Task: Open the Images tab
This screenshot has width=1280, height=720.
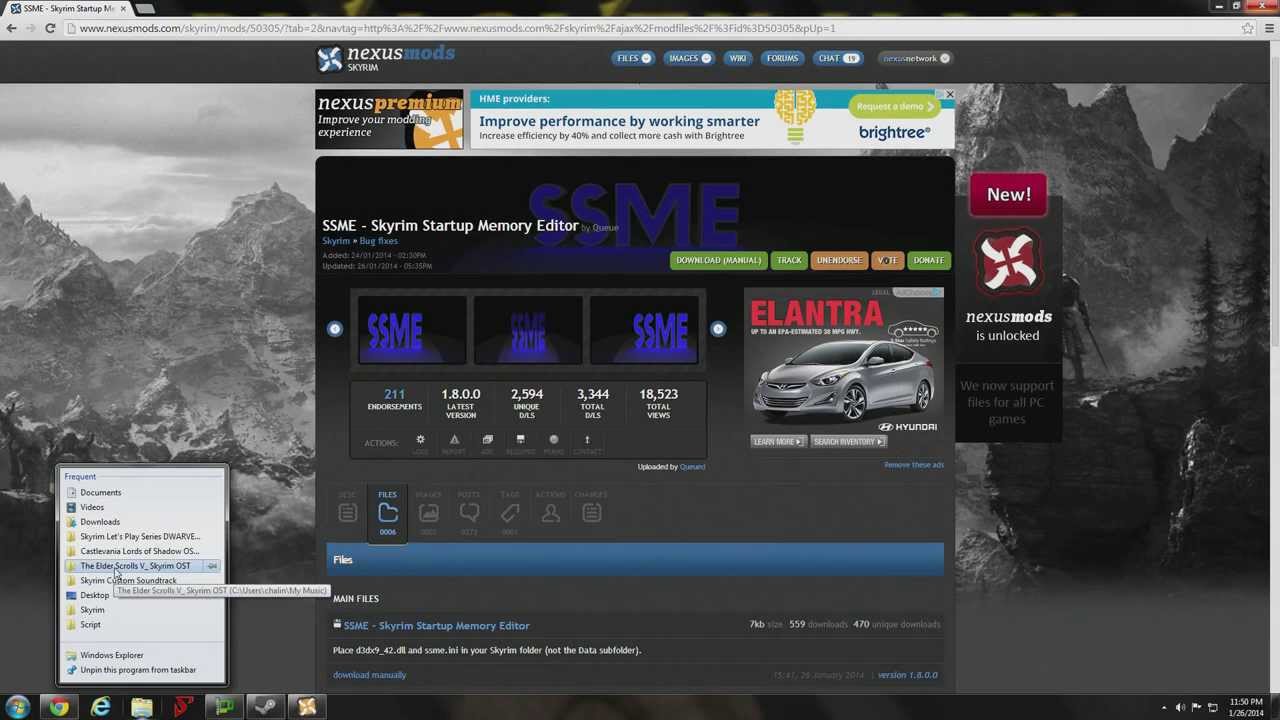Action: tap(428, 513)
